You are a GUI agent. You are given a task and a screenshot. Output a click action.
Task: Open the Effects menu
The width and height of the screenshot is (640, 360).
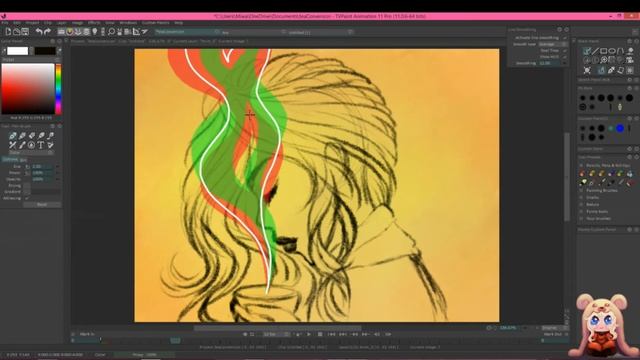(x=94, y=23)
